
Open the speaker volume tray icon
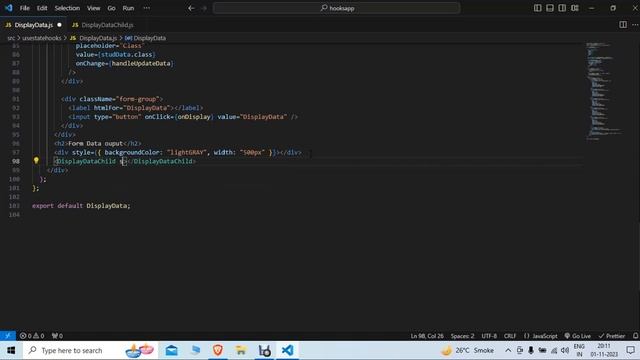click(x=565, y=350)
